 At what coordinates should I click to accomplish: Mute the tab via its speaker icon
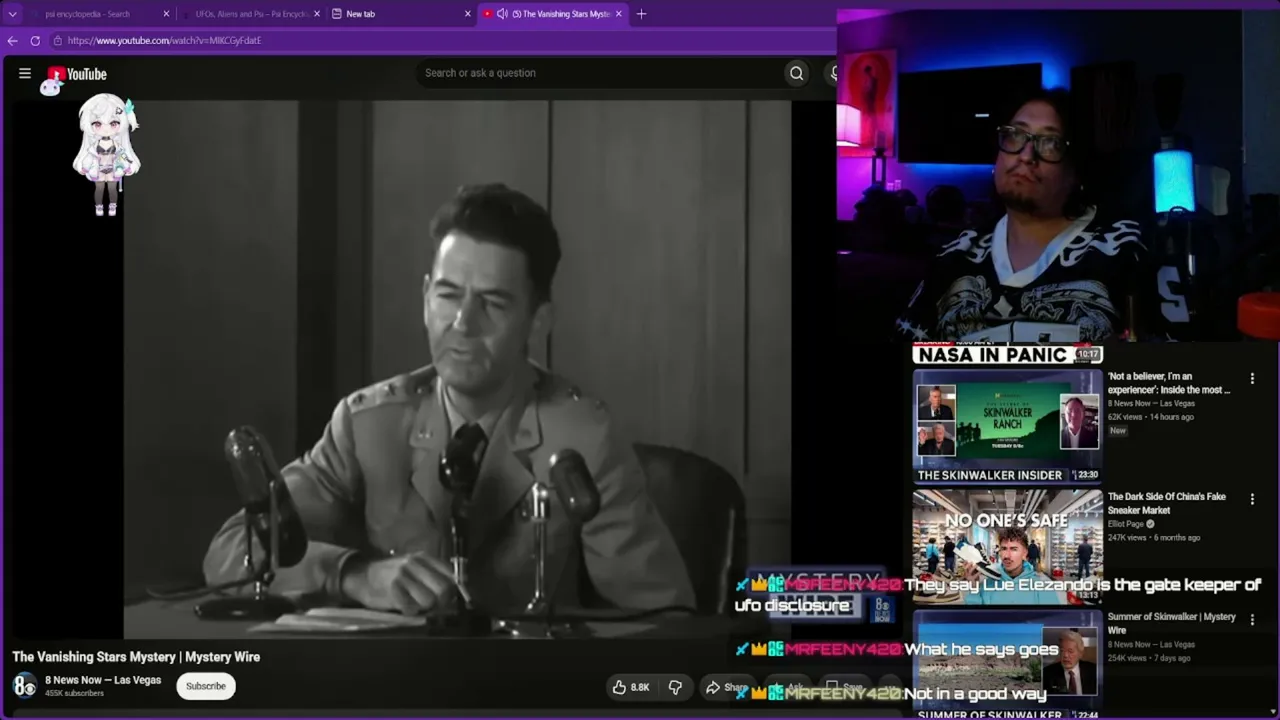502,14
